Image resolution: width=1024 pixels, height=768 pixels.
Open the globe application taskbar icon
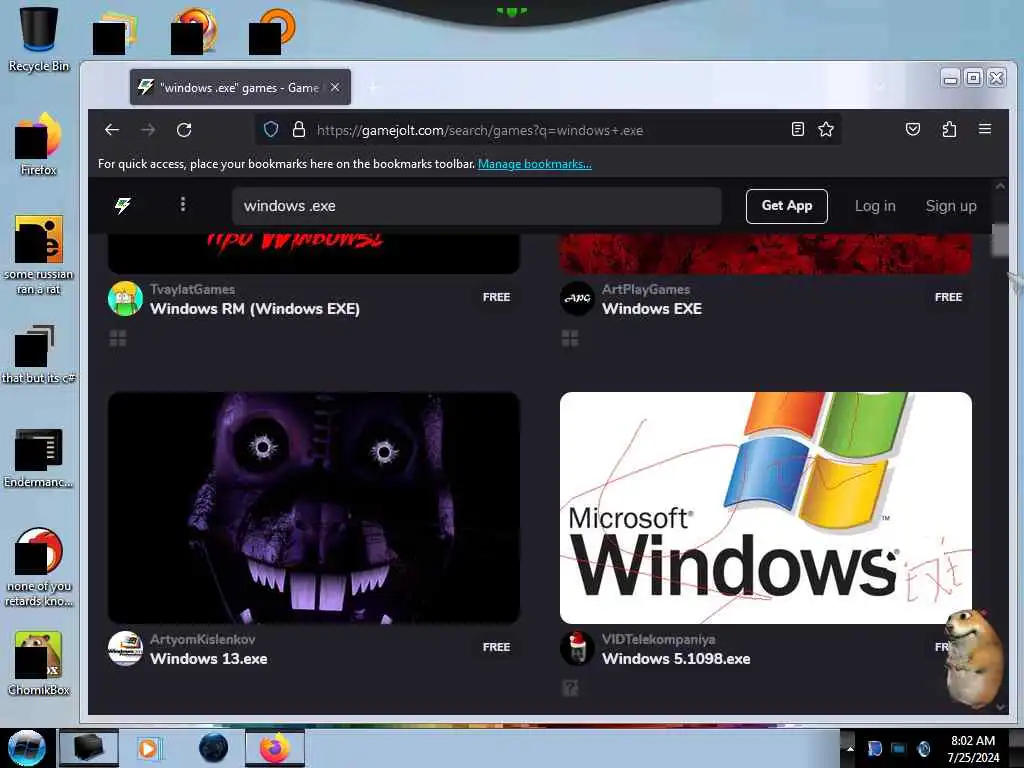(214, 748)
